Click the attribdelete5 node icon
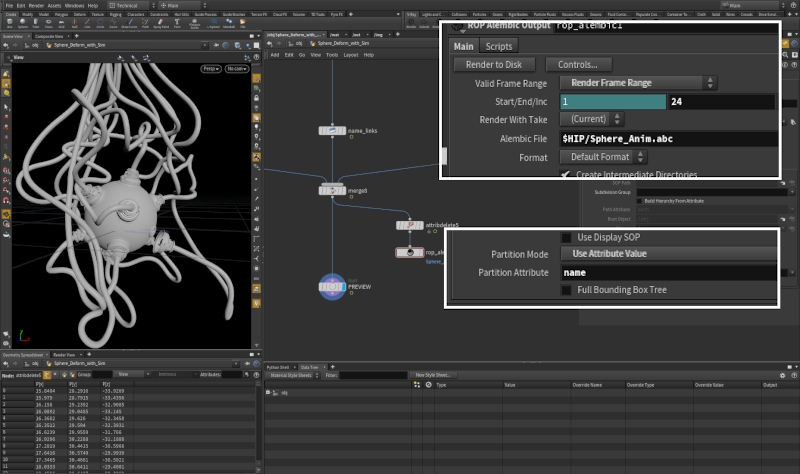The image size is (800, 474). [x=409, y=226]
